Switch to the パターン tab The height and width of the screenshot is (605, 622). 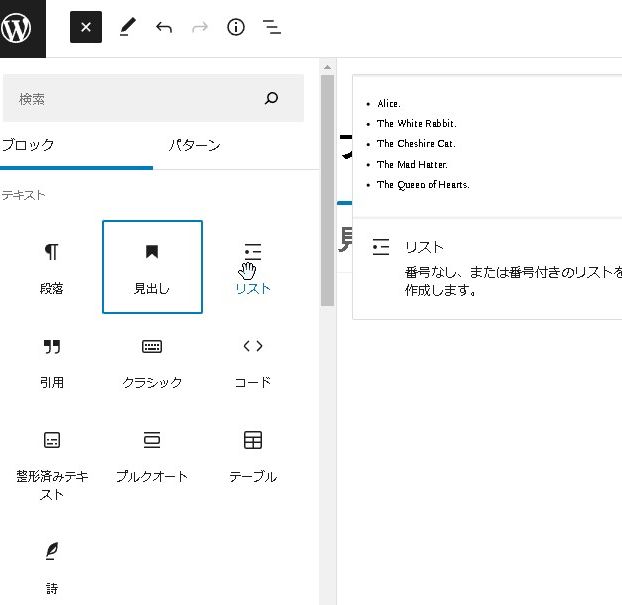tap(194, 145)
